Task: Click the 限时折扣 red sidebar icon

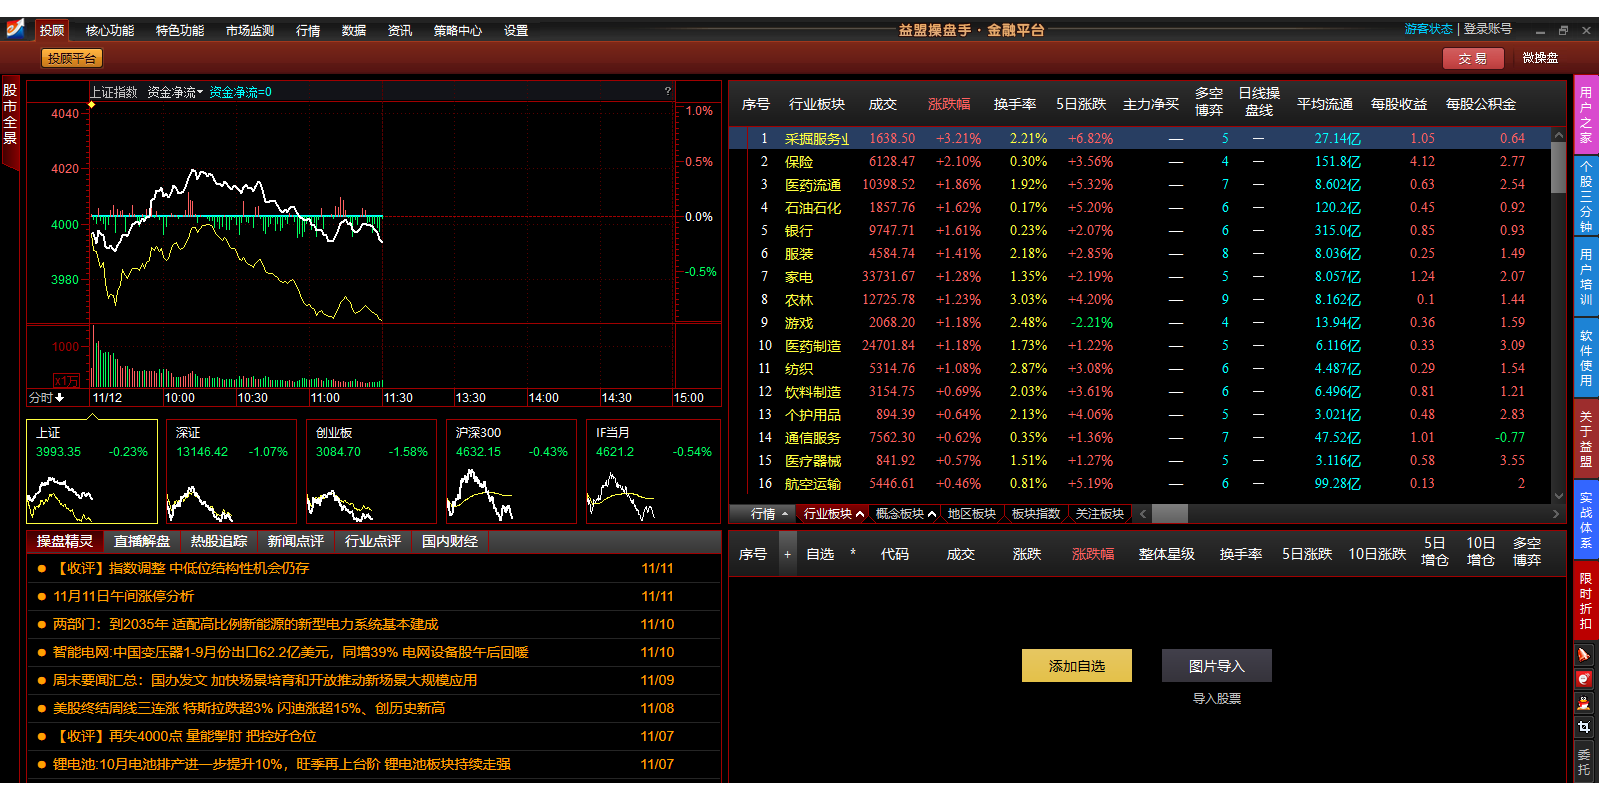Action: point(1585,601)
